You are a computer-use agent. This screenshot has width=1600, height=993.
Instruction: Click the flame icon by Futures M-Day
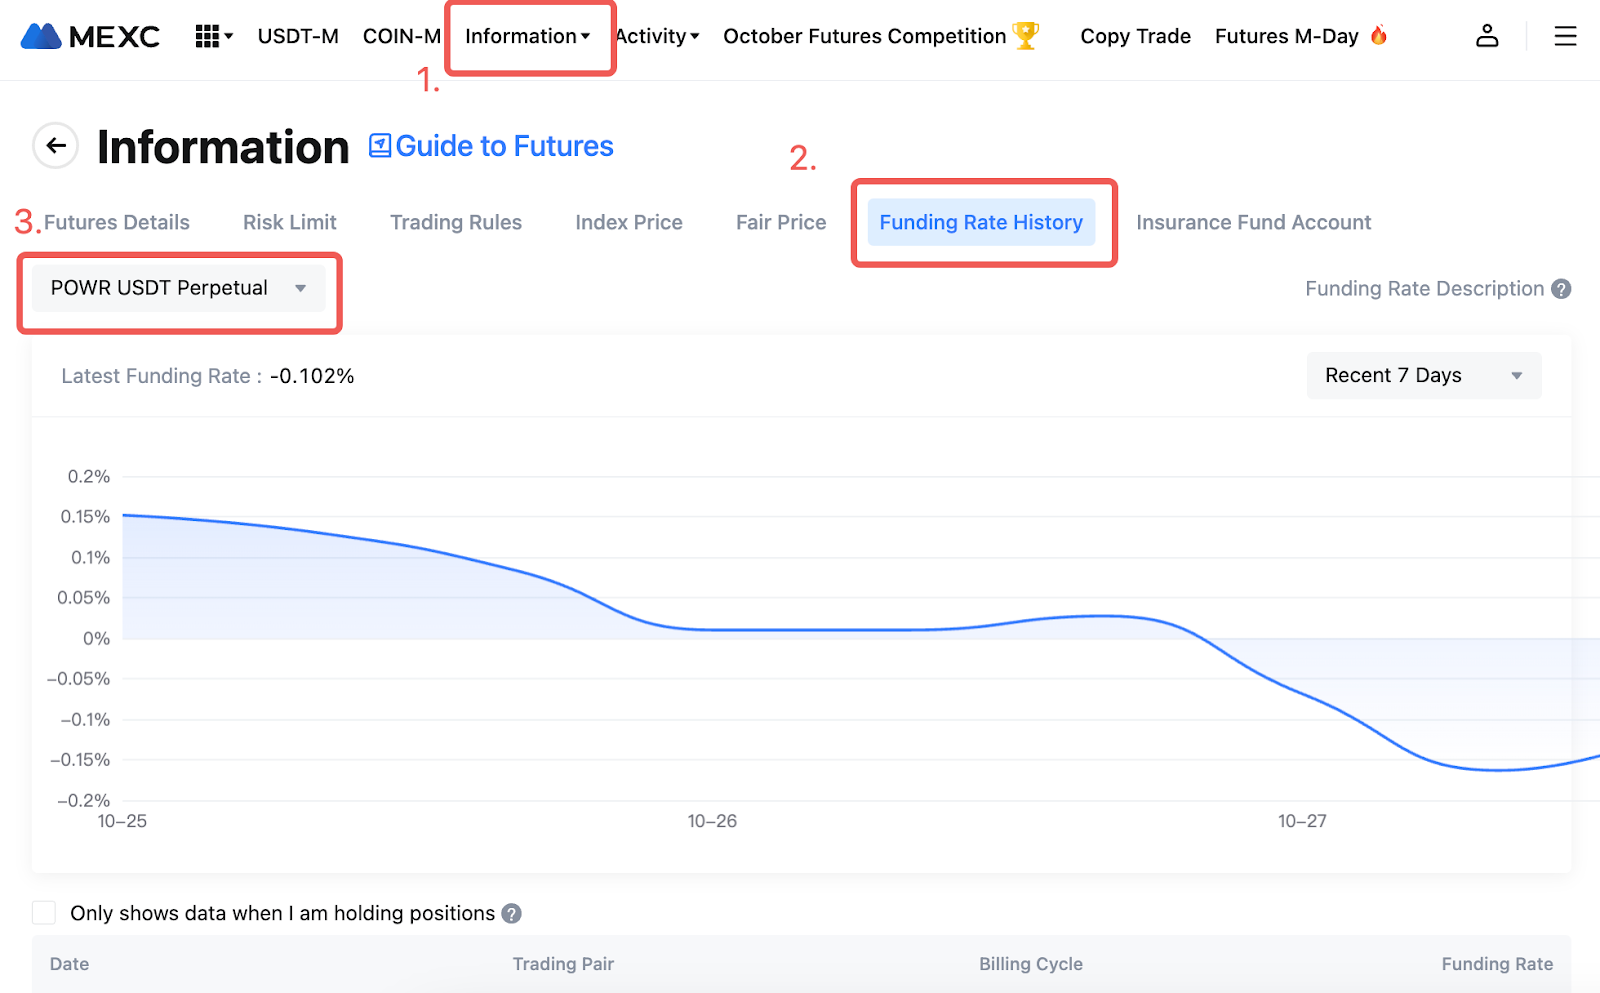click(1379, 36)
